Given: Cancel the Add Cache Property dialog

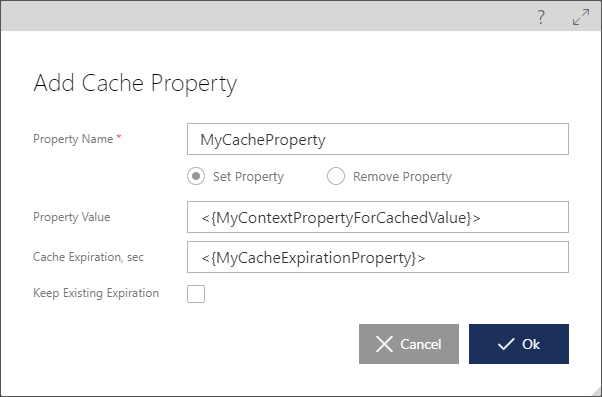Looking at the screenshot, I should pos(409,344).
